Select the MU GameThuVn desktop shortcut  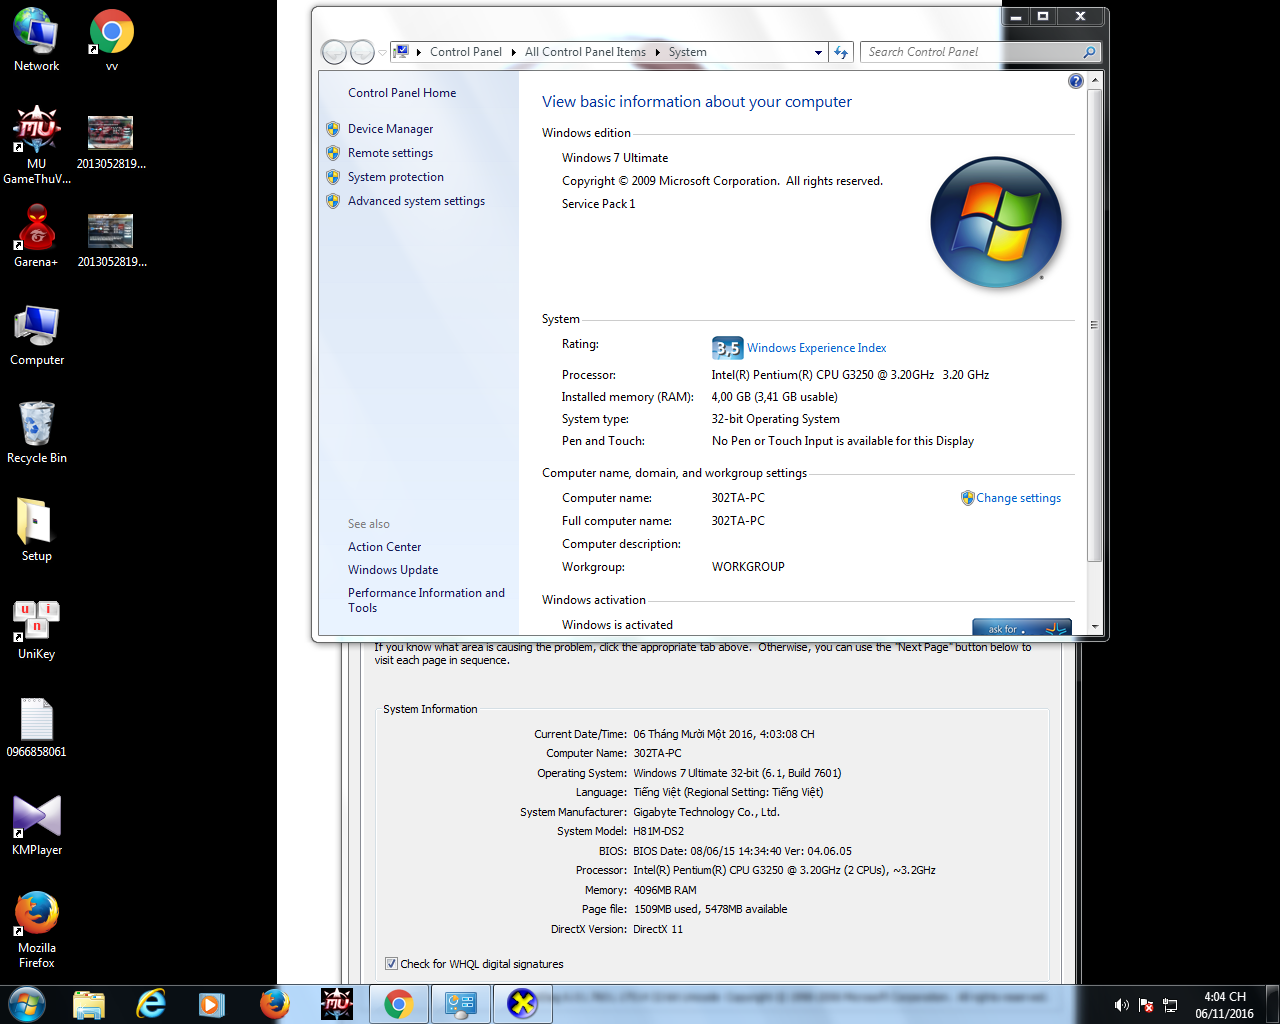tap(37, 145)
